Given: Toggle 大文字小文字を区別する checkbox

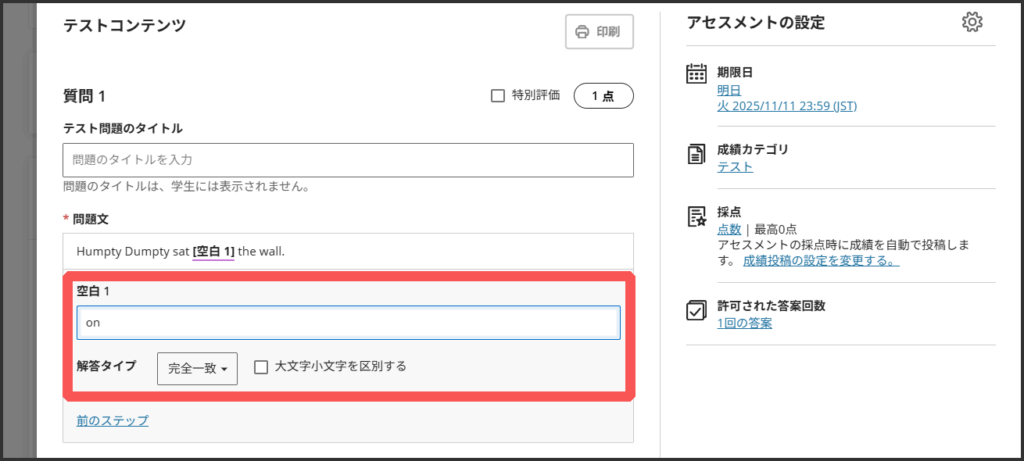Looking at the screenshot, I should click(261, 367).
